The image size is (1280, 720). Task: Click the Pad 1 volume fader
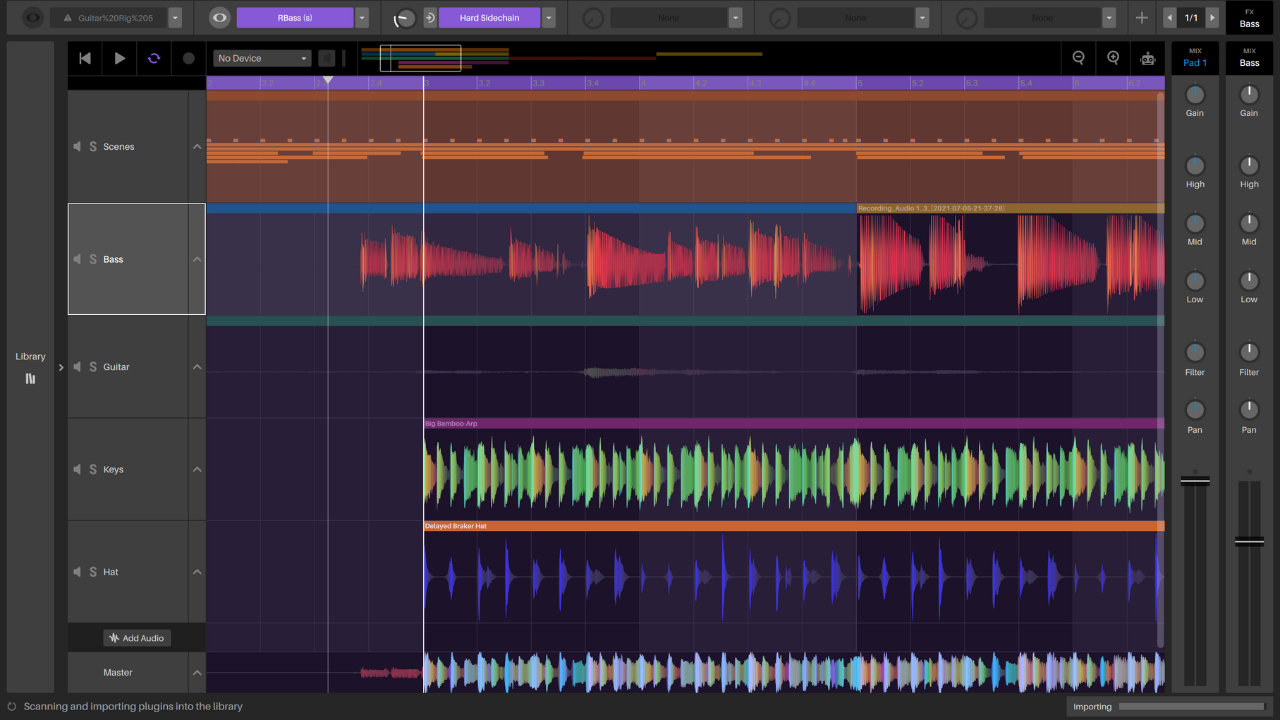[1195, 481]
